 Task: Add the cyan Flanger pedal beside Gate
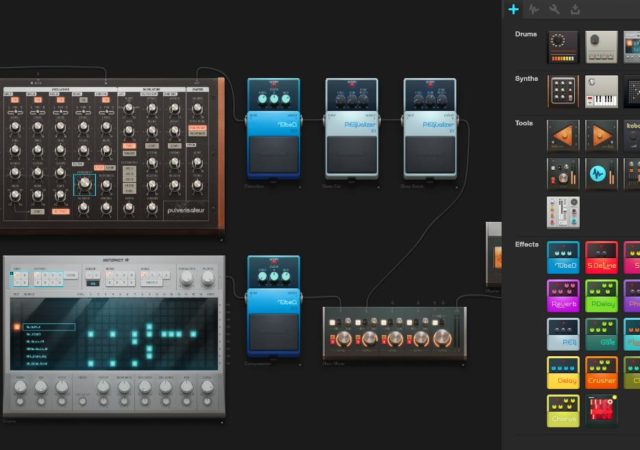pos(632,334)
